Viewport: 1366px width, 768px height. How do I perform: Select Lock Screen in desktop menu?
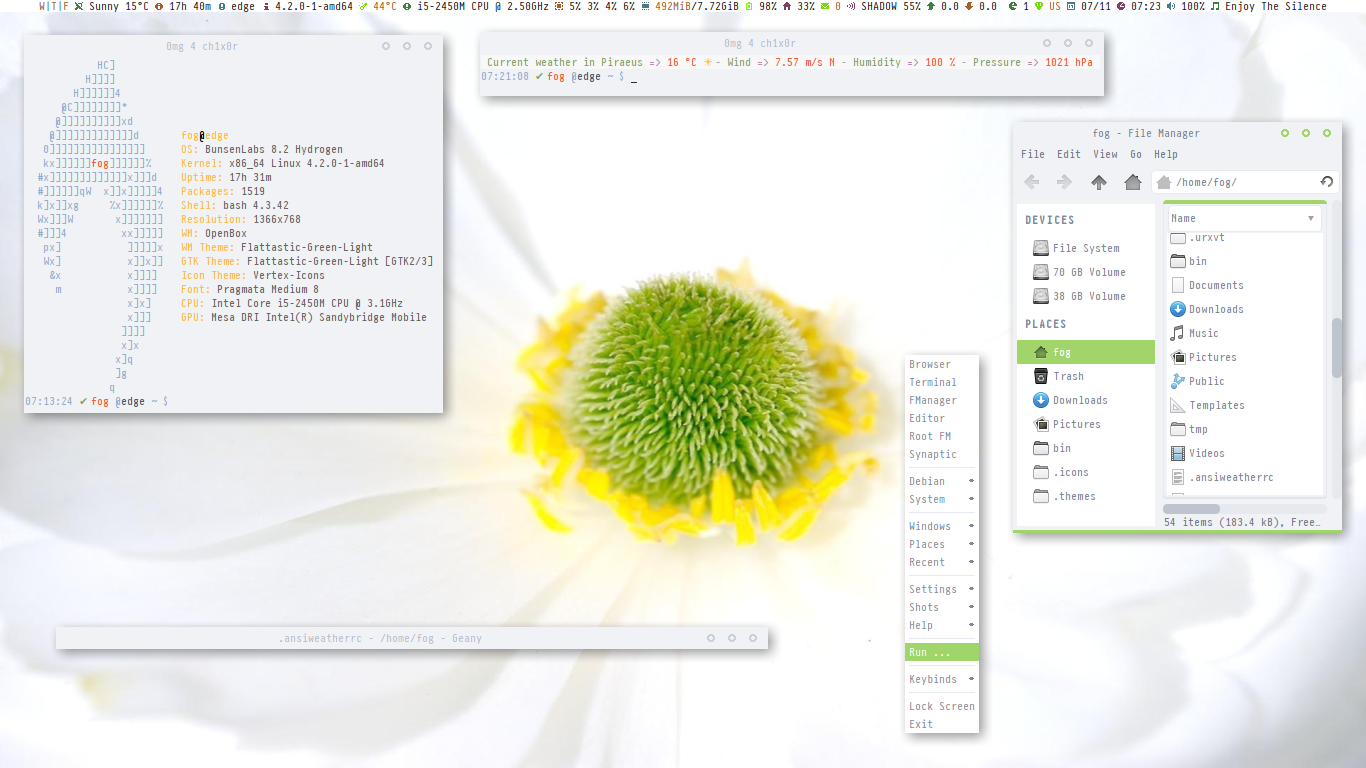click(942, 706)
